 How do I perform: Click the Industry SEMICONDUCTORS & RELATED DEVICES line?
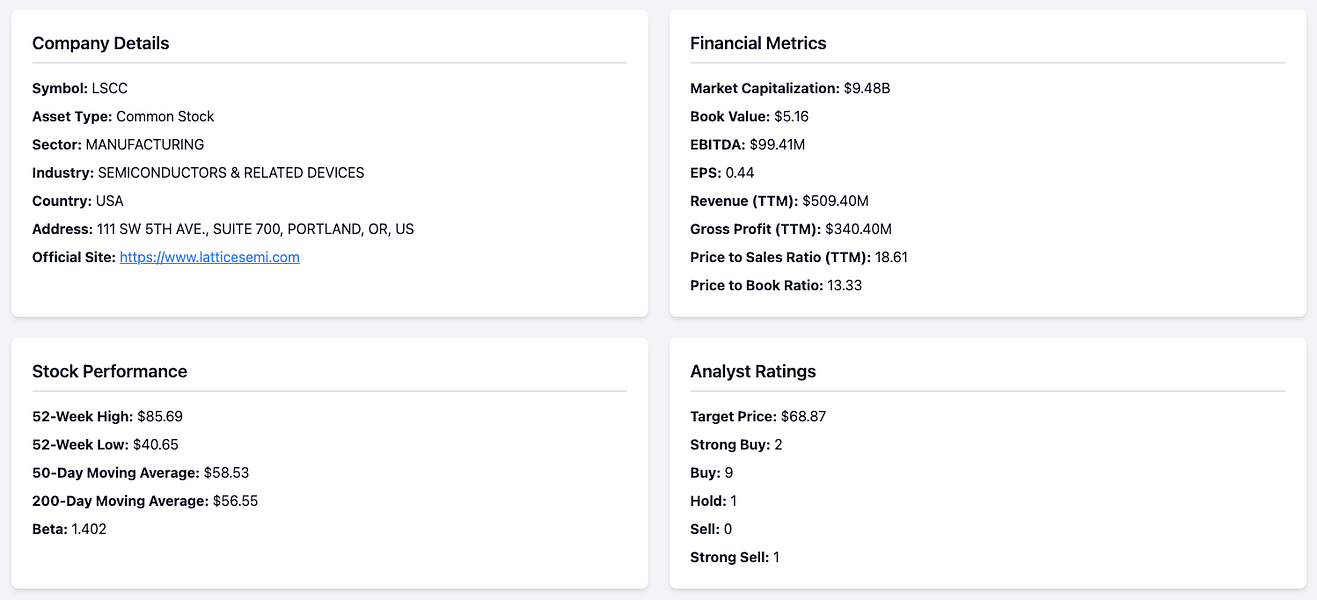[198, 172]
